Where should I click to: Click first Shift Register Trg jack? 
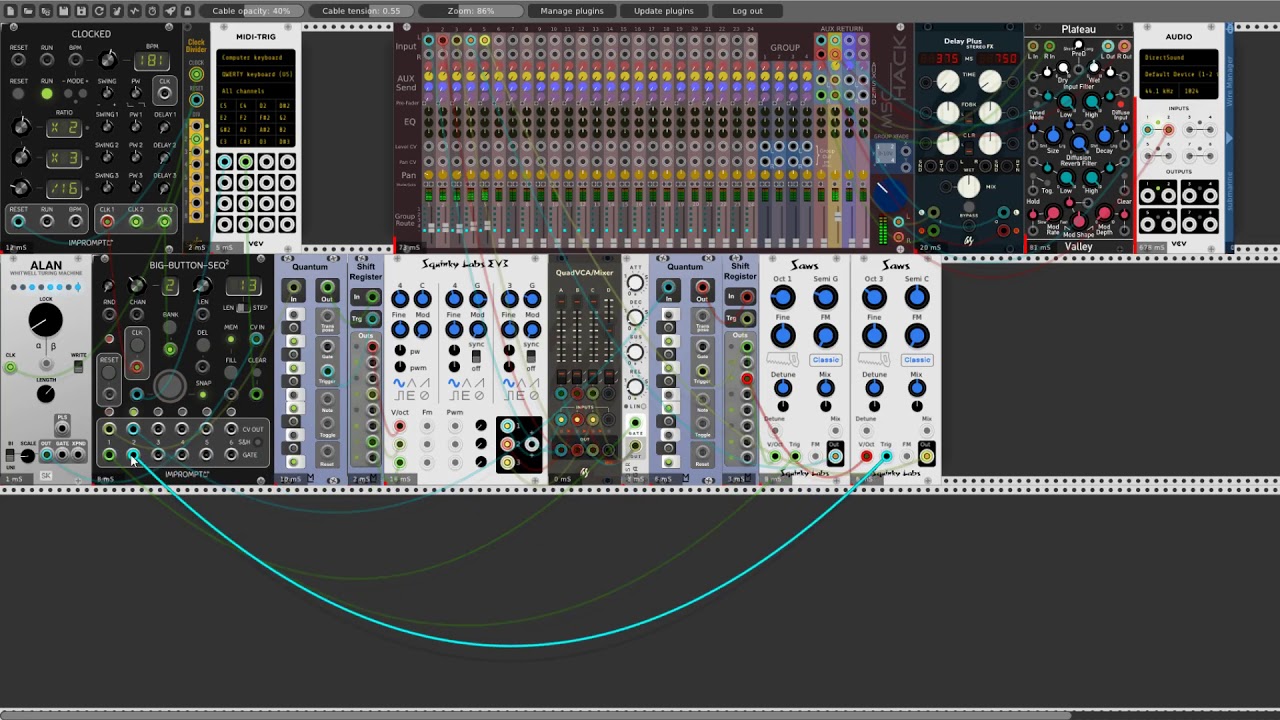[373, 319]
